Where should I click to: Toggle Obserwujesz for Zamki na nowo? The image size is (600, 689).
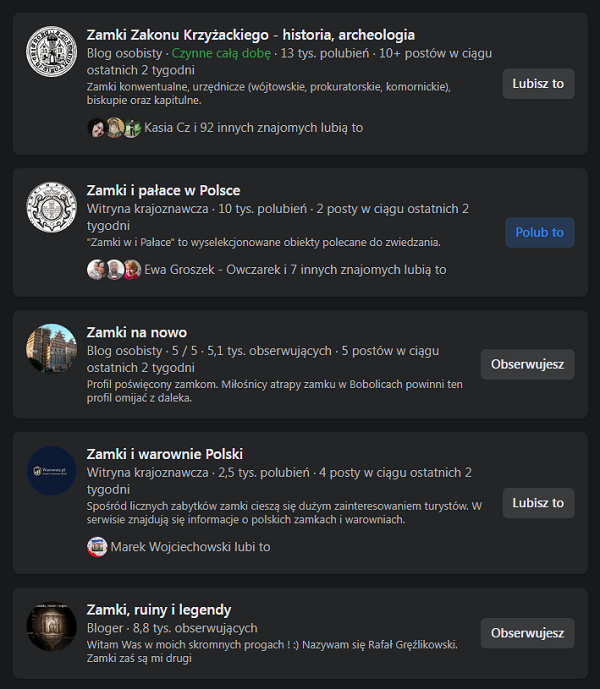527,364
